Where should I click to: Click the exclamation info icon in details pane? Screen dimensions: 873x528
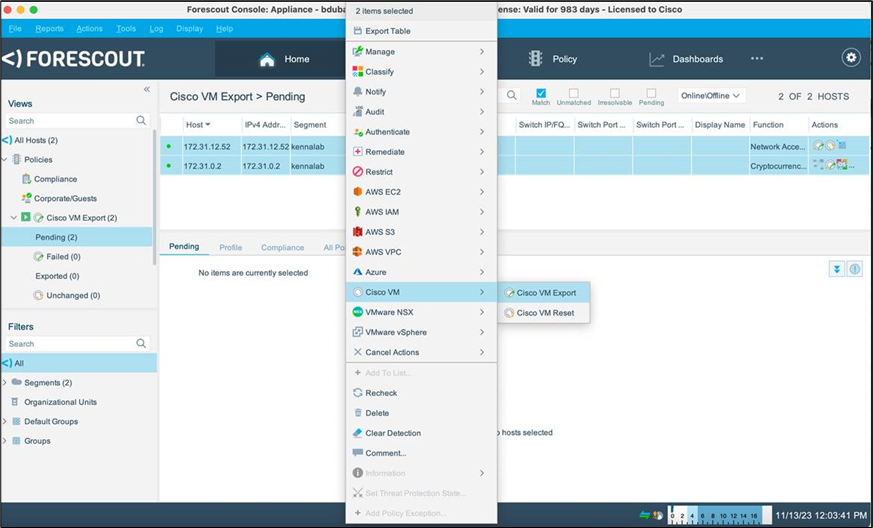pyautogui.click(x=855, y=269)
